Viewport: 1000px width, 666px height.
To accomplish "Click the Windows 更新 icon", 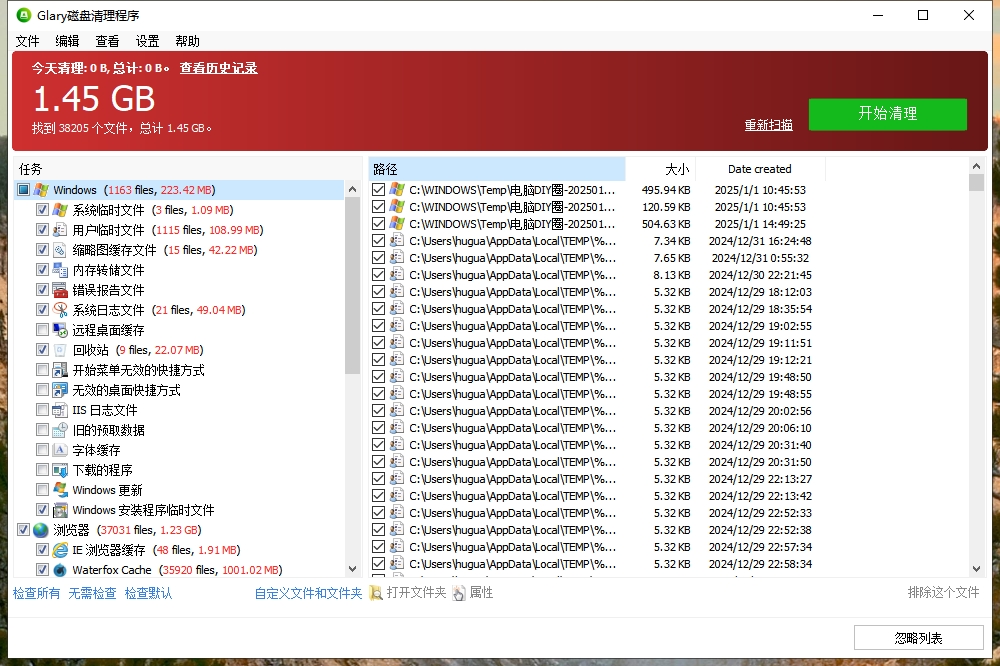I will click(x=61, y=490).
